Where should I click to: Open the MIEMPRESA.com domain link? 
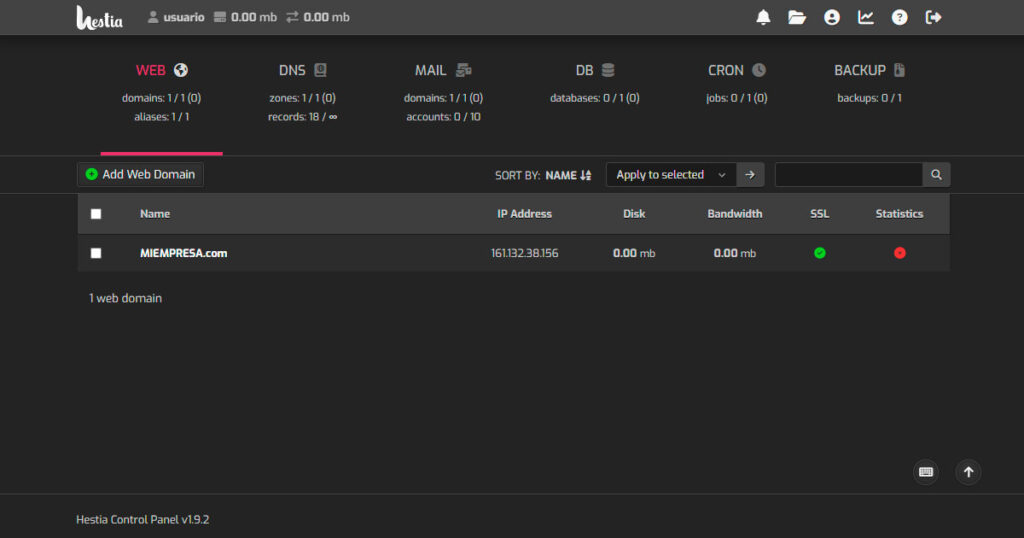(x=184, y=253)
